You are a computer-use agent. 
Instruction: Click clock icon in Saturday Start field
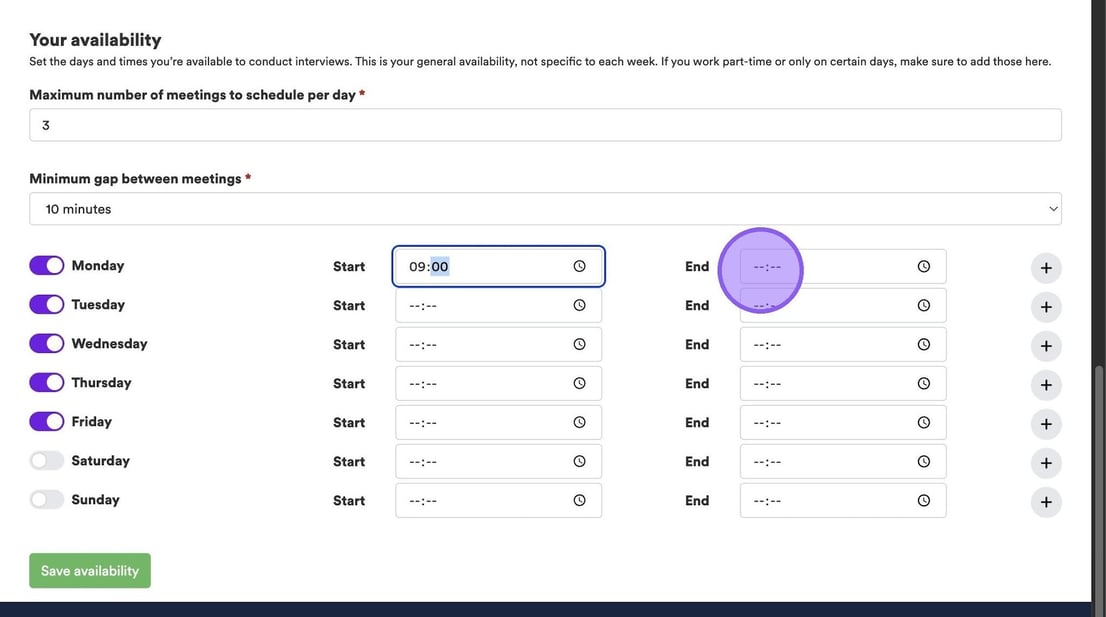pos(579,461)
